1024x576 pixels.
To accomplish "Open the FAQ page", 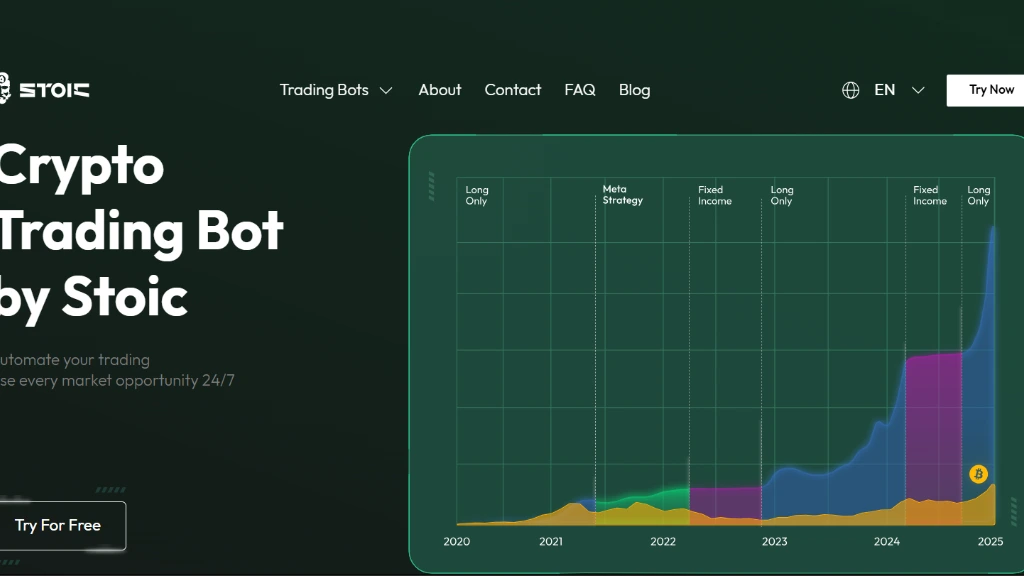I will click(x=580, y=90).
